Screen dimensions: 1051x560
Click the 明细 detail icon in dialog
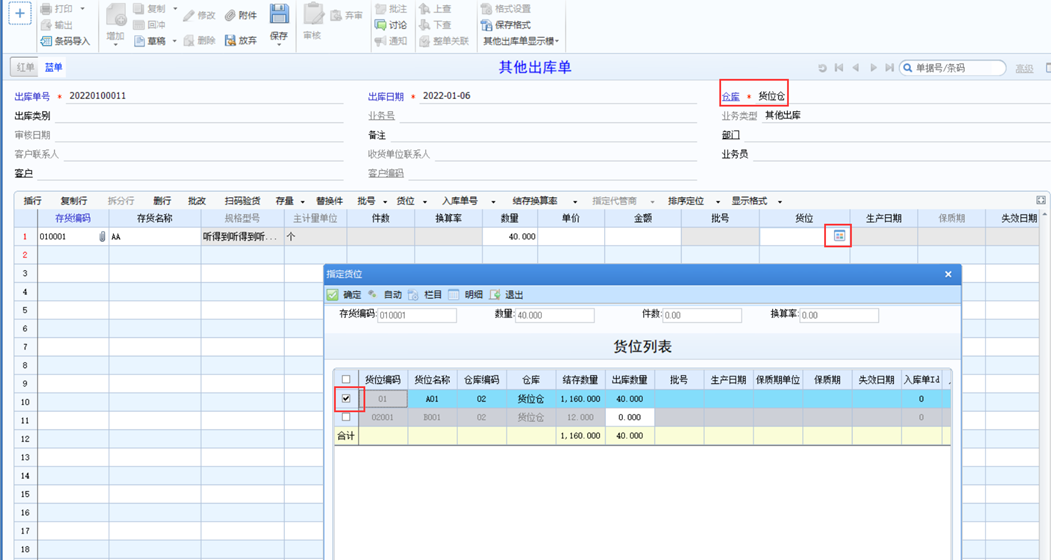pyautogui.click(x=454, y=294)
